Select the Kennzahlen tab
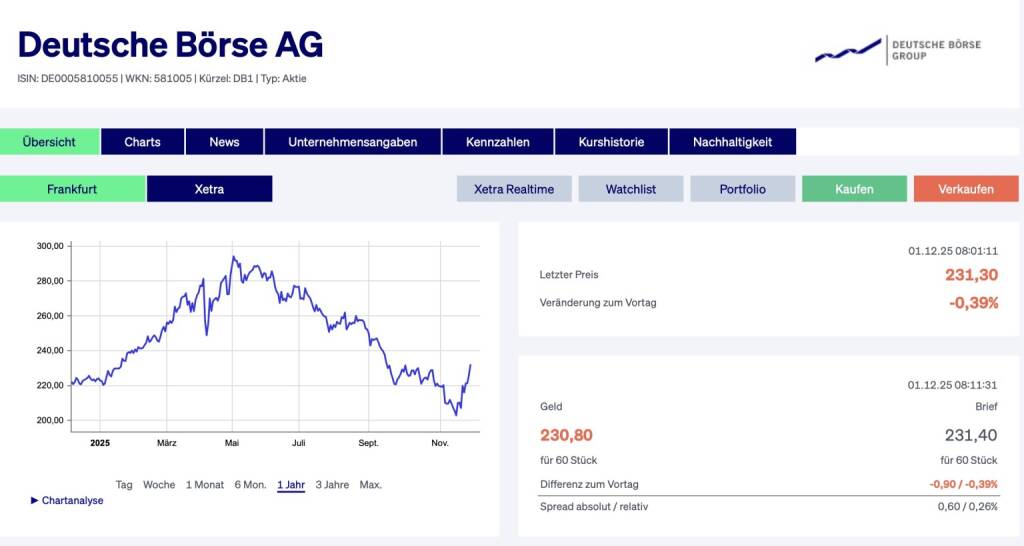The height and width of the screenshot is (546, 1024). point(497,142)
